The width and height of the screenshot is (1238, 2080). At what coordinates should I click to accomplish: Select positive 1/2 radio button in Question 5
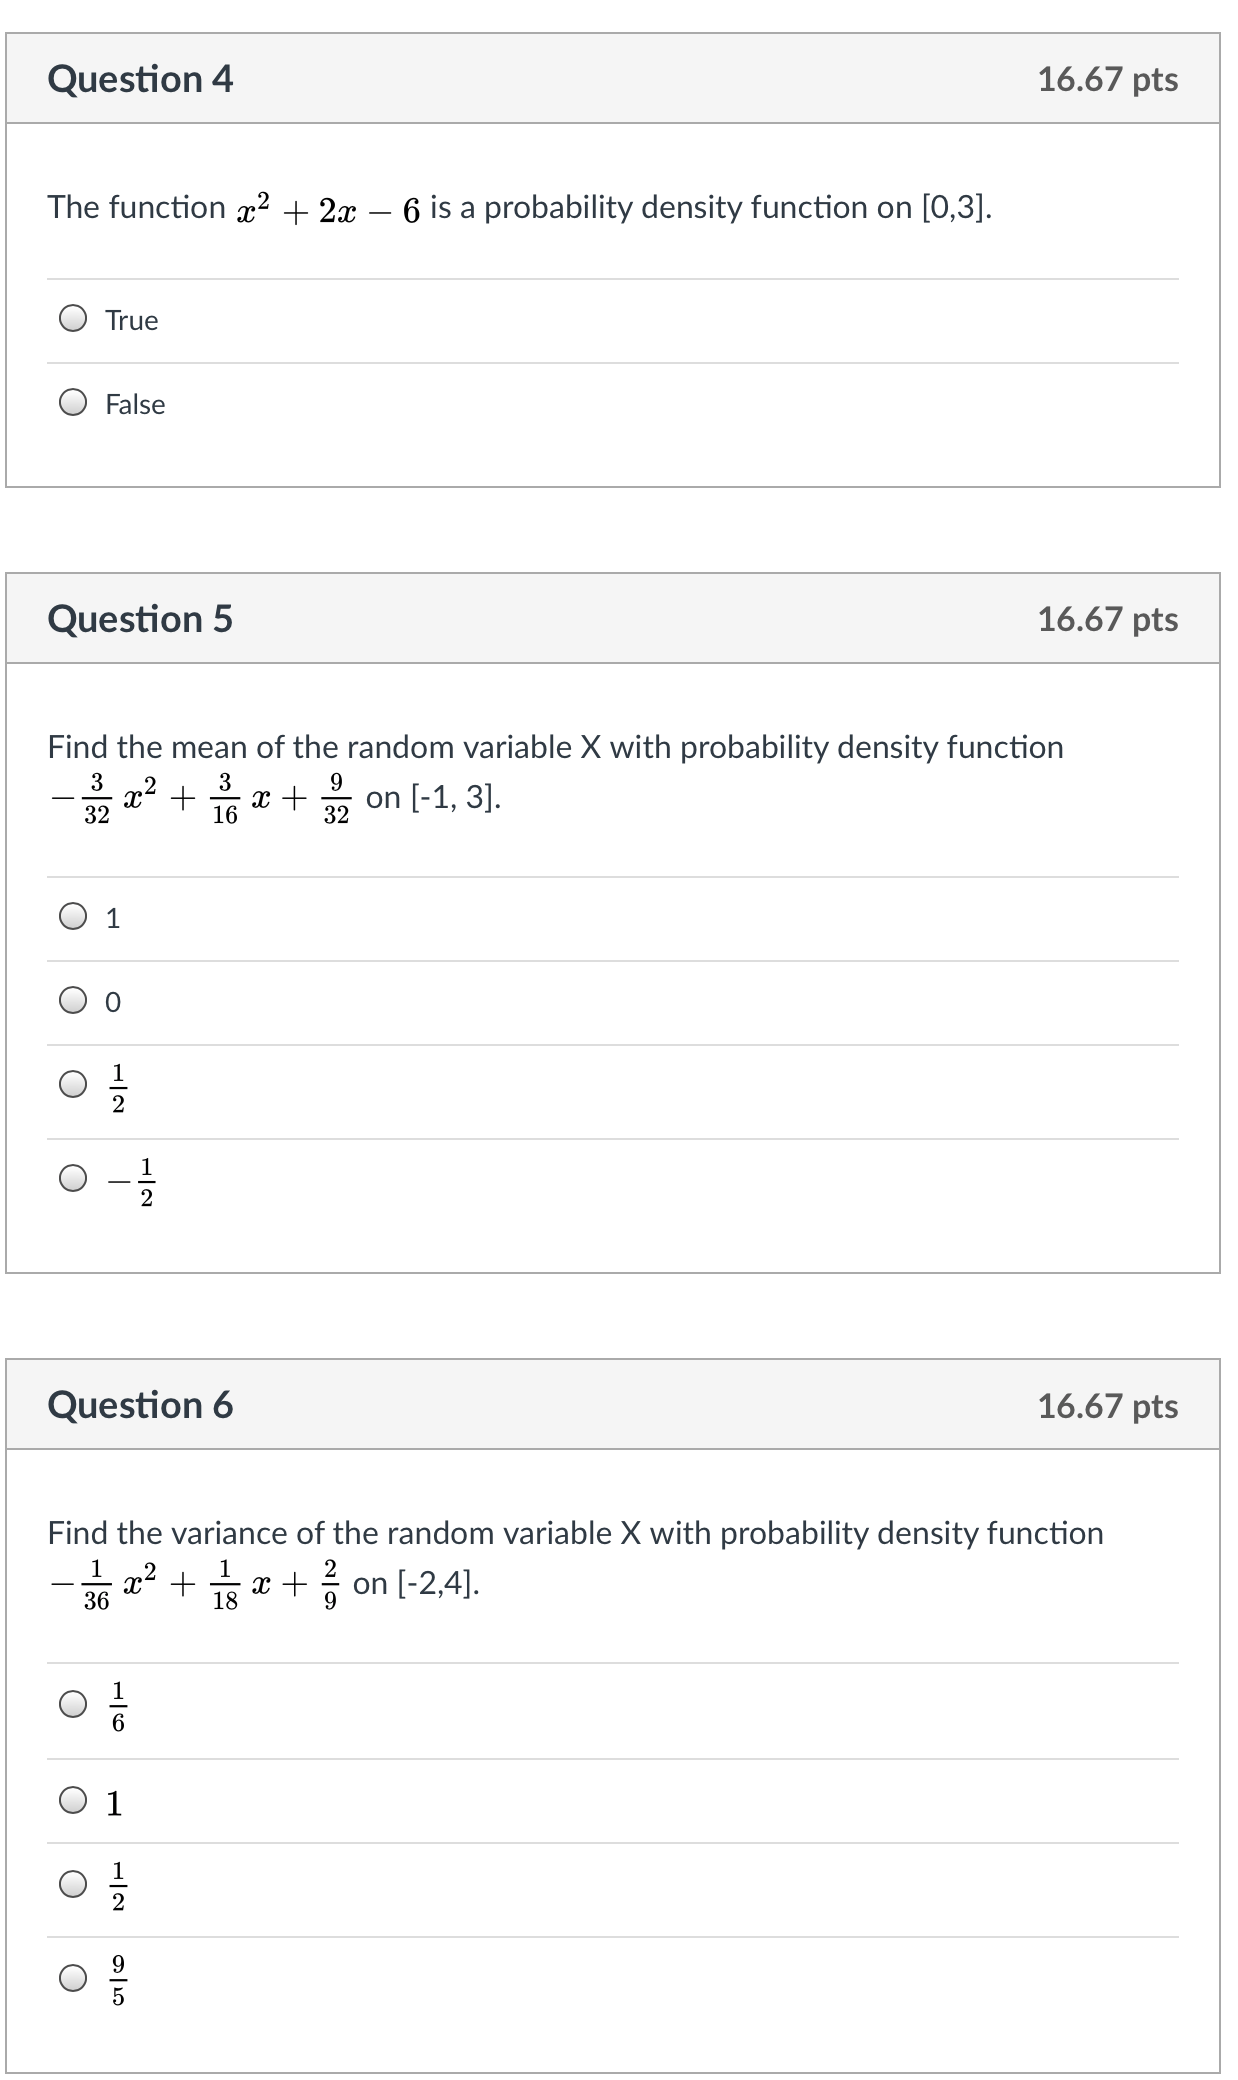tap(73, 1085)
